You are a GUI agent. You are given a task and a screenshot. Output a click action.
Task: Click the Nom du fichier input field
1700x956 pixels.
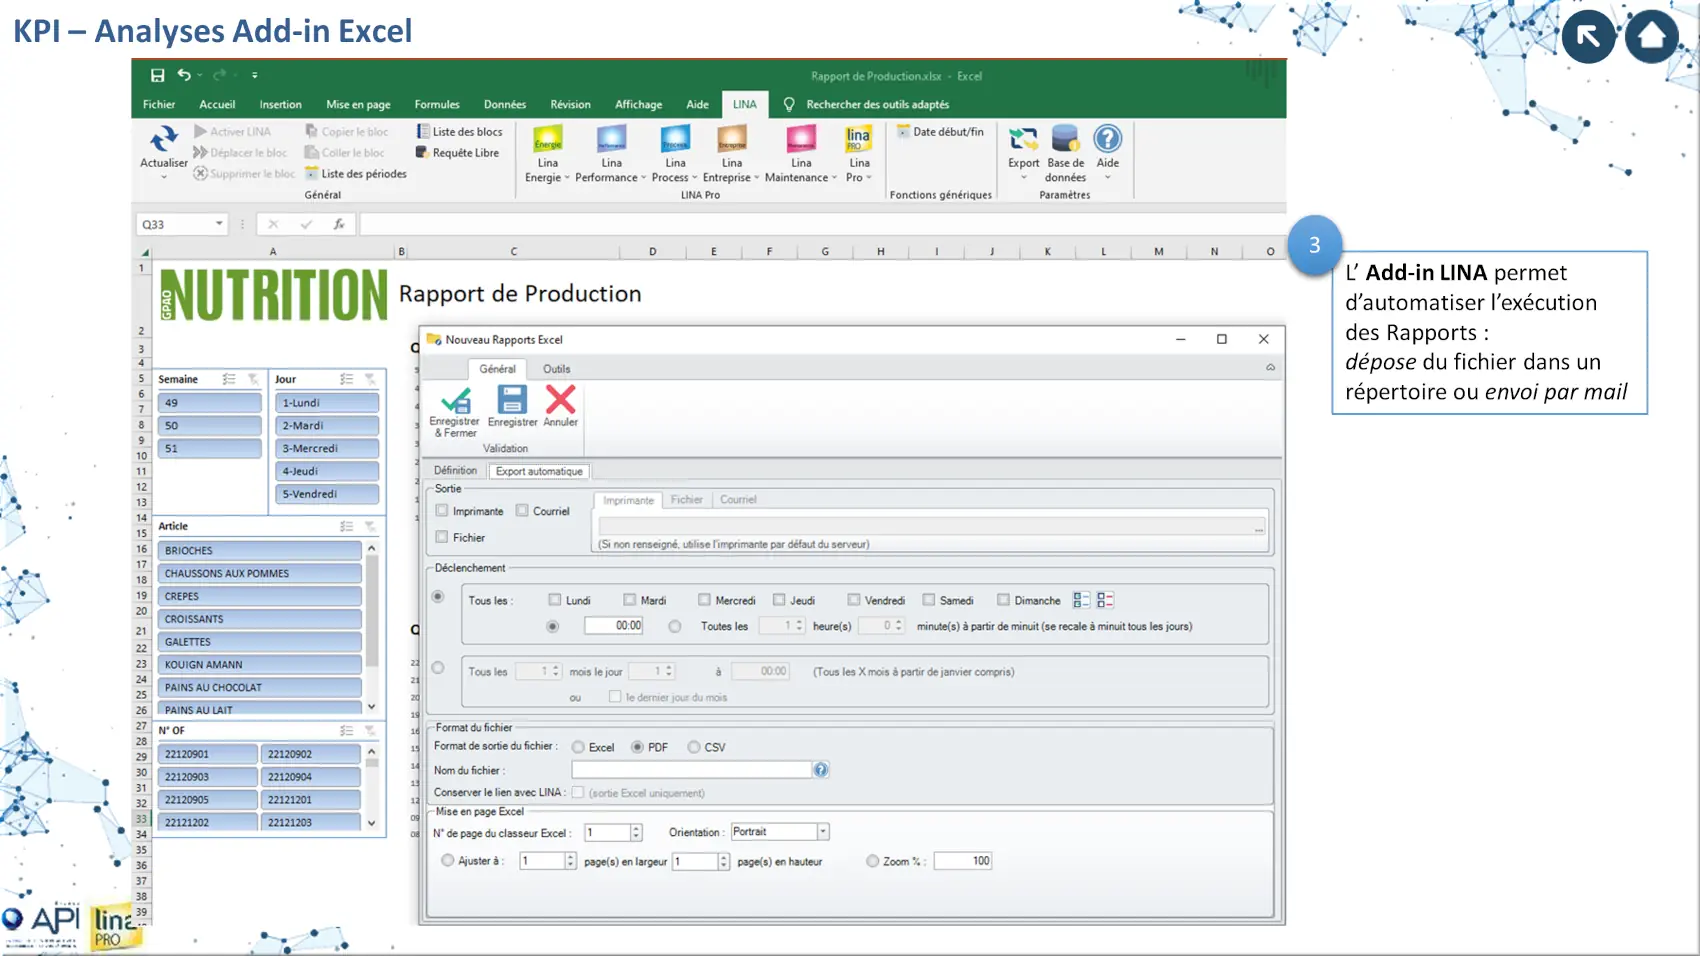click(x=691, y=770)
